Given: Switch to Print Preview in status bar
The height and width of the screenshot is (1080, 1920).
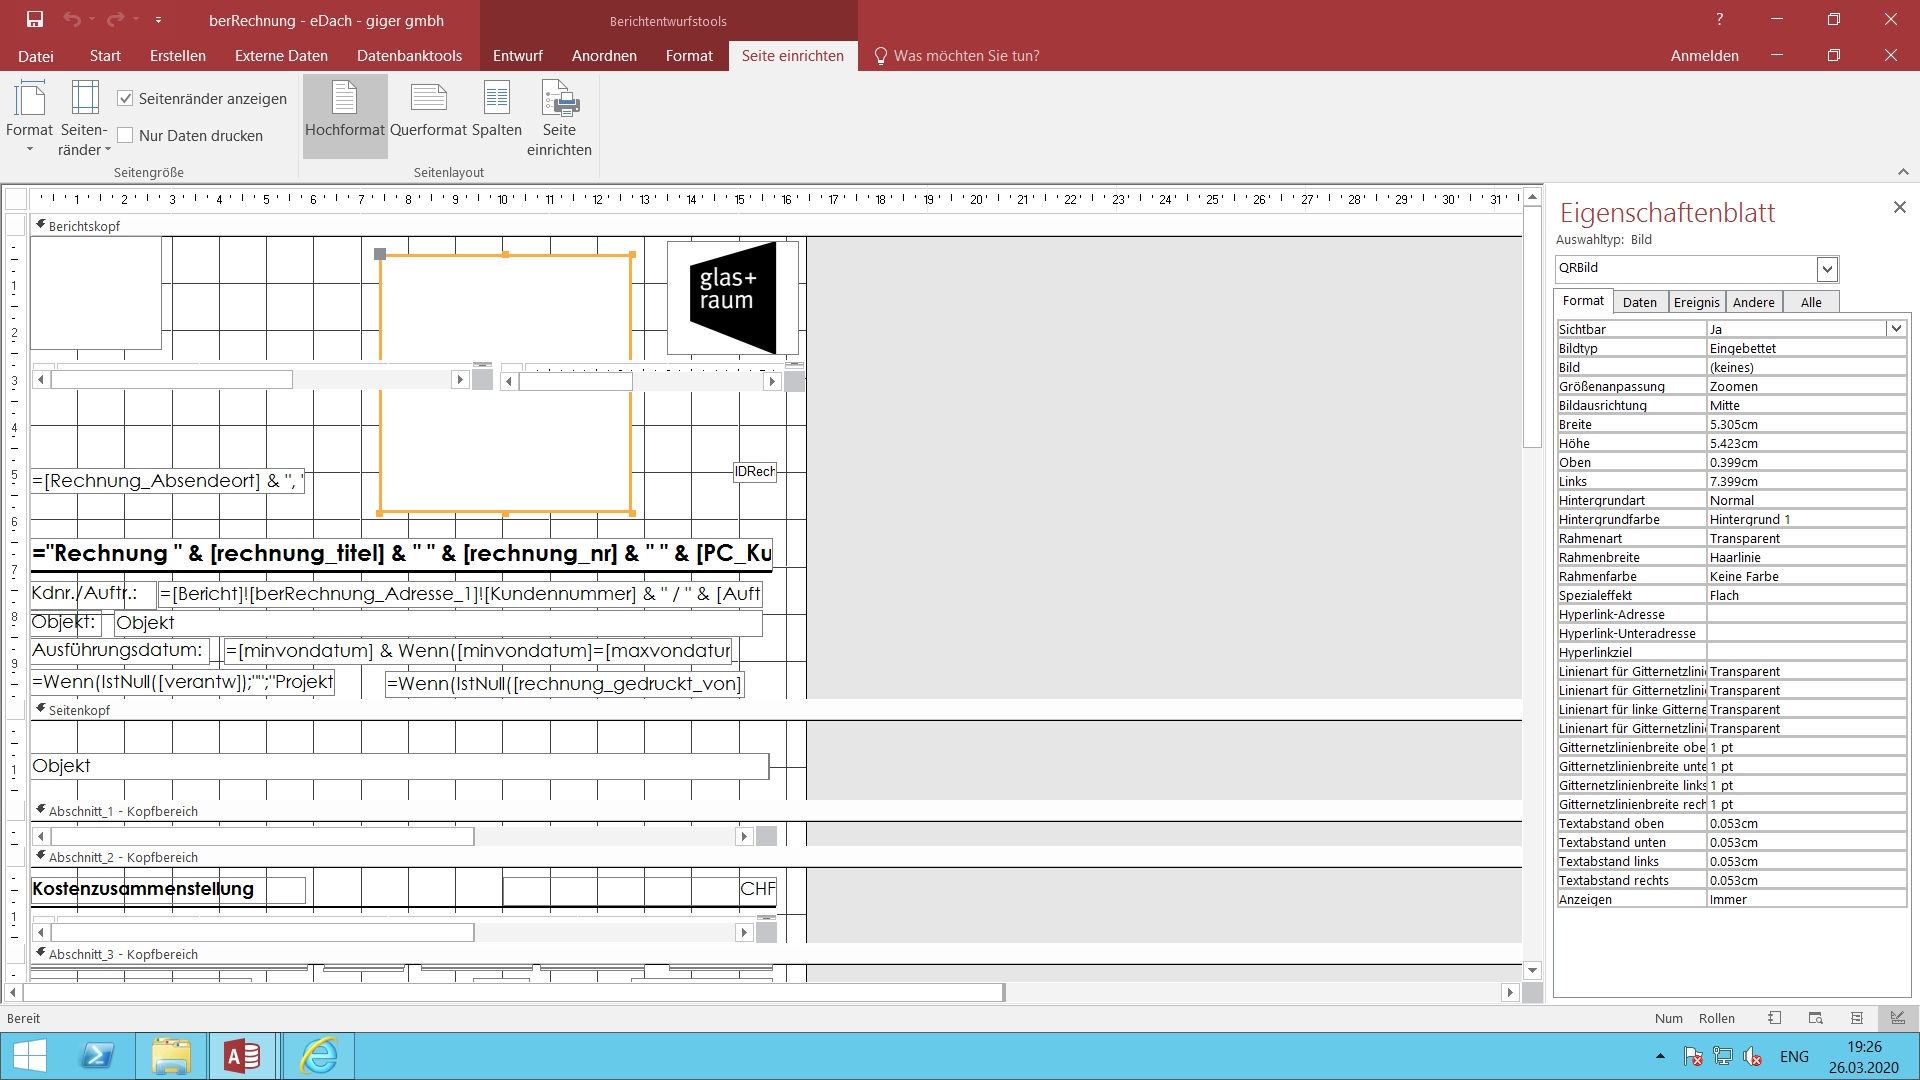Looking at the screenshot, I should [x=1816, y=1018].
